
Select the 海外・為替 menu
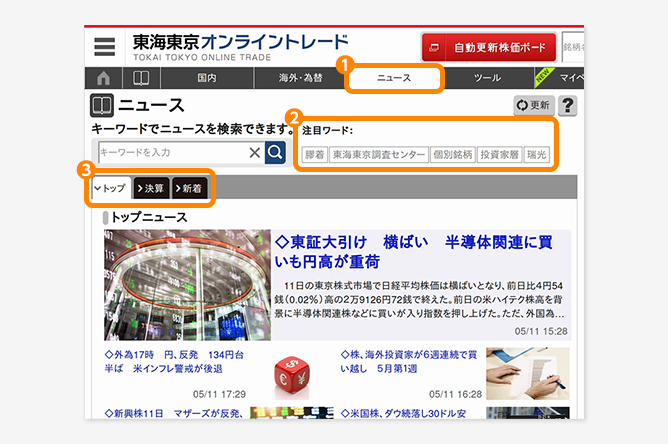click(301, 78)
